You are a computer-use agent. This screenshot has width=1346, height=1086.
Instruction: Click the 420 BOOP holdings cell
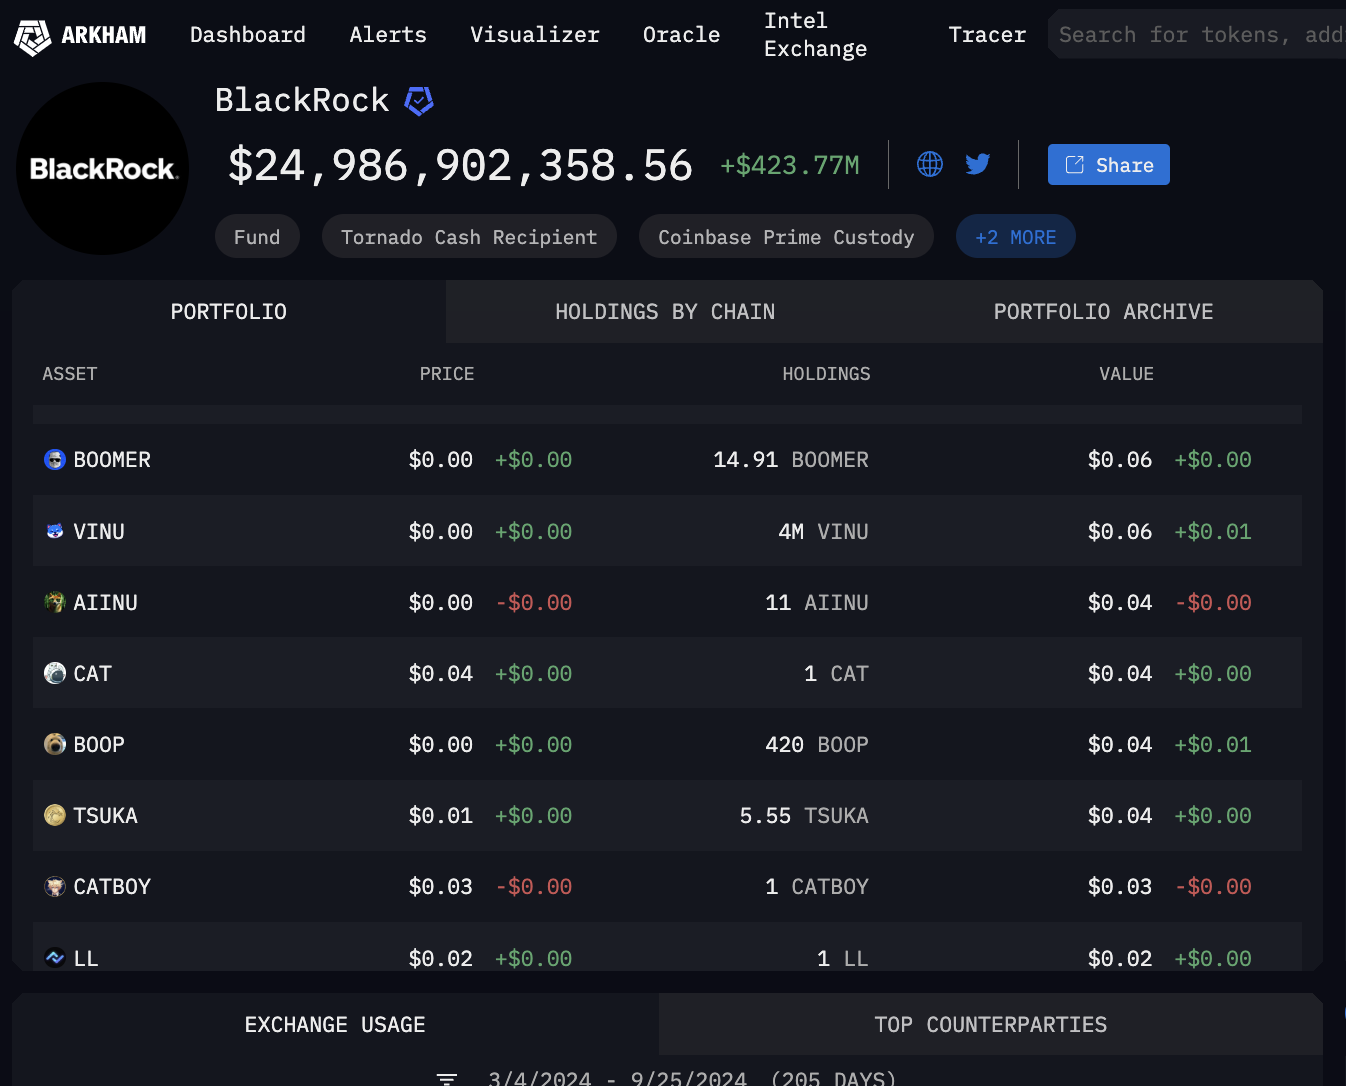coord(817,744)
